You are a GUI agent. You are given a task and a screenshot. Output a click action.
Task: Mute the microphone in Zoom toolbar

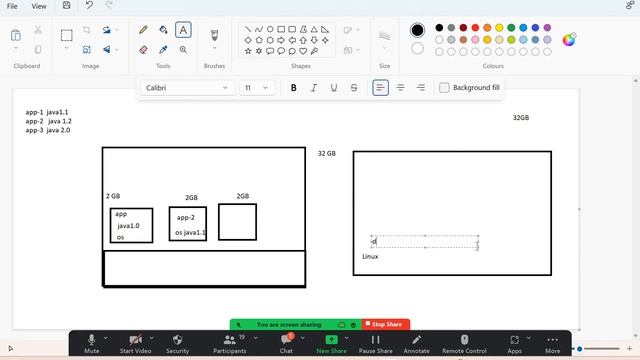(91, 344)
